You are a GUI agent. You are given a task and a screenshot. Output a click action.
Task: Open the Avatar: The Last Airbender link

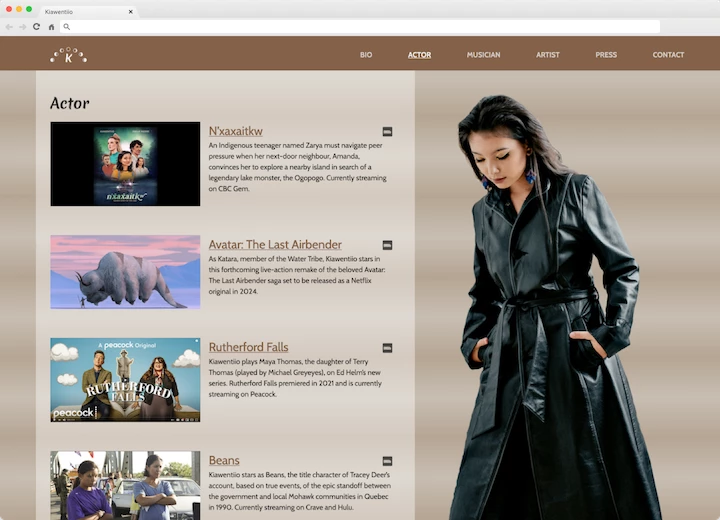[275, 245]
